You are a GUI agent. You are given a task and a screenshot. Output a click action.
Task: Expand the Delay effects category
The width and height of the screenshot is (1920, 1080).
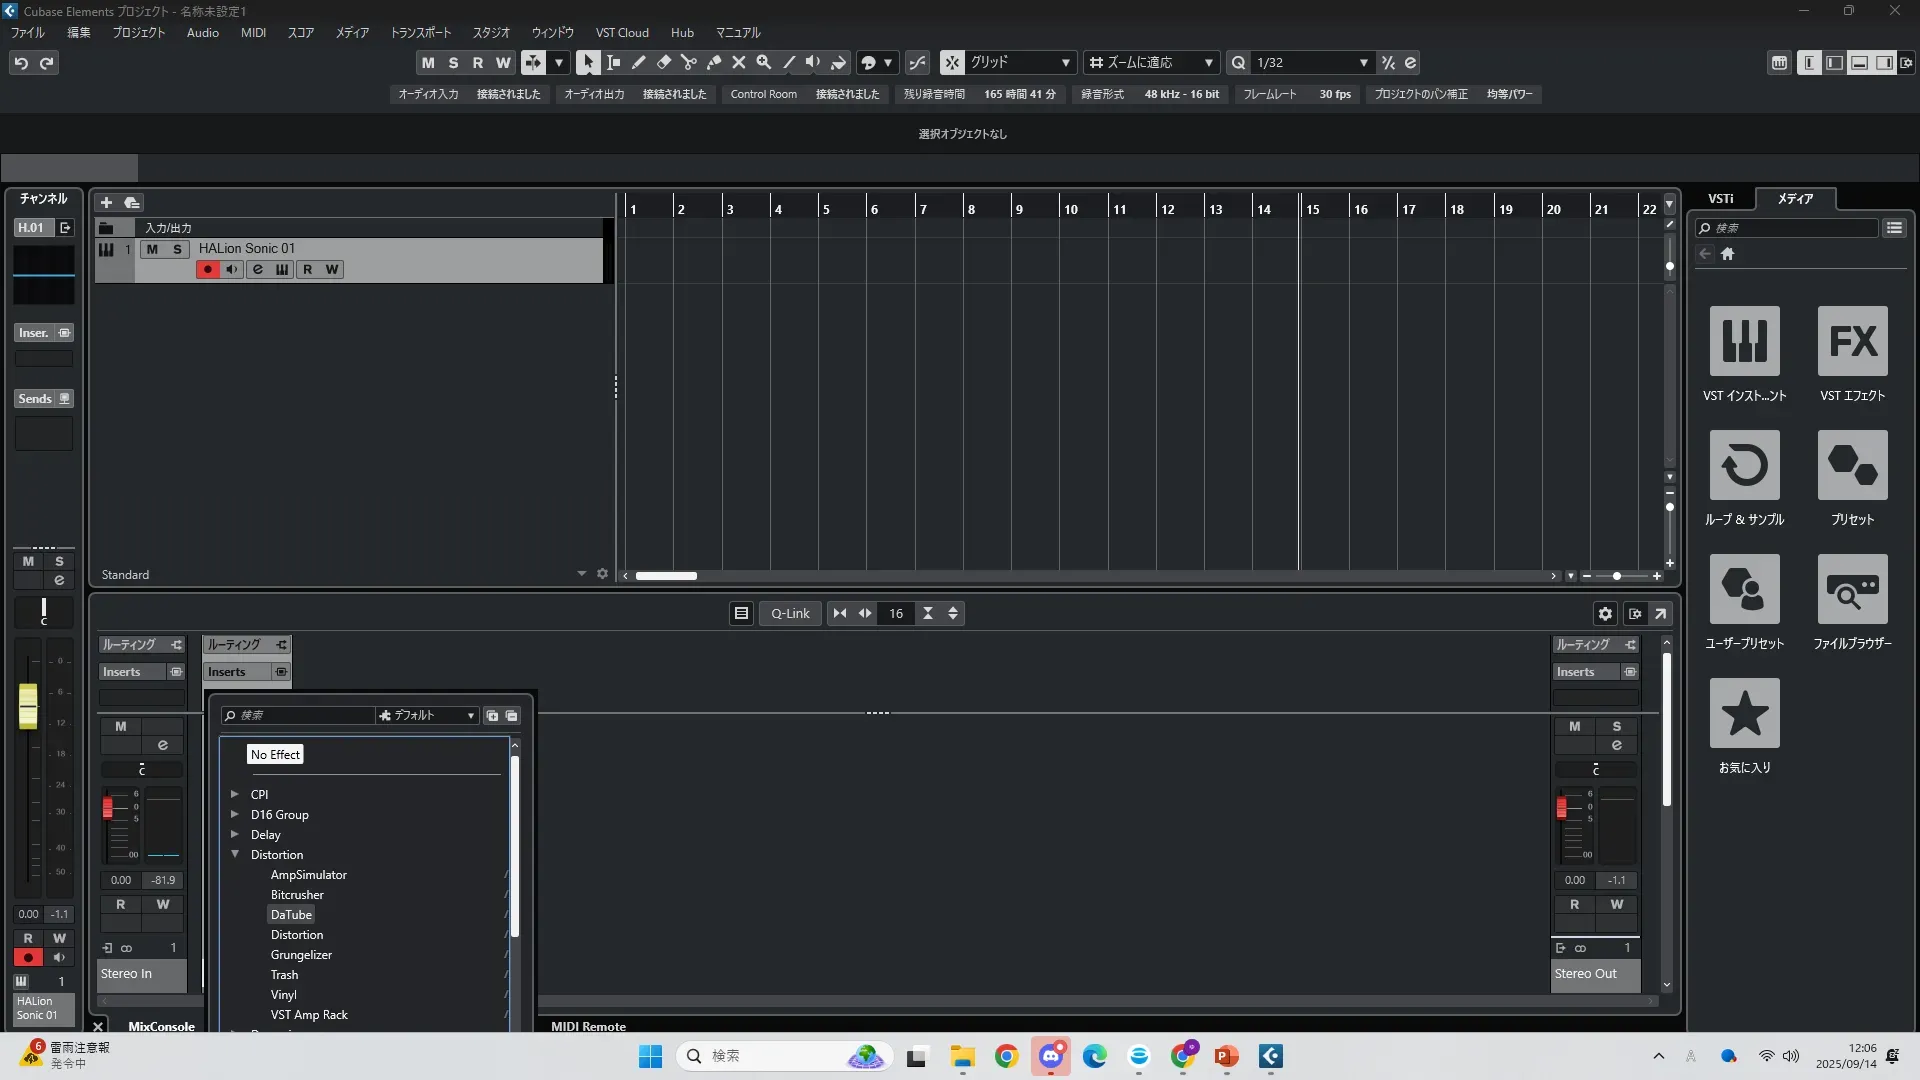pyautogui.click(x=235, y=834)
